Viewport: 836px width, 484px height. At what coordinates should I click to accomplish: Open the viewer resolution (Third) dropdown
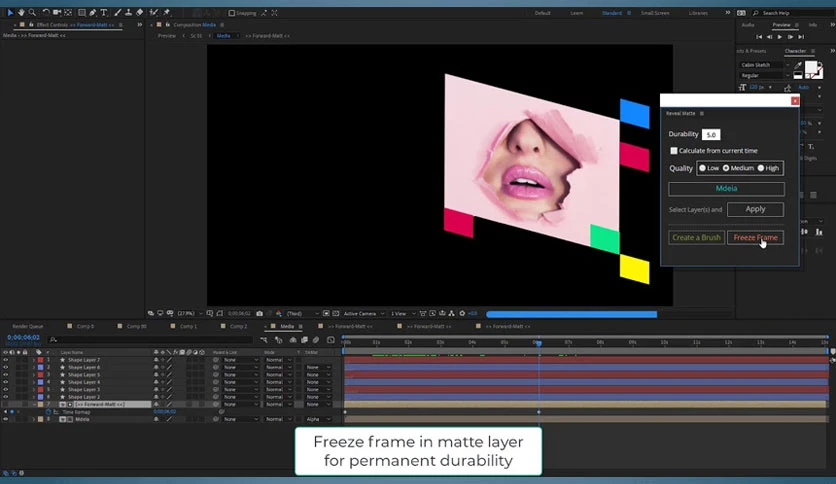[302, 313]
